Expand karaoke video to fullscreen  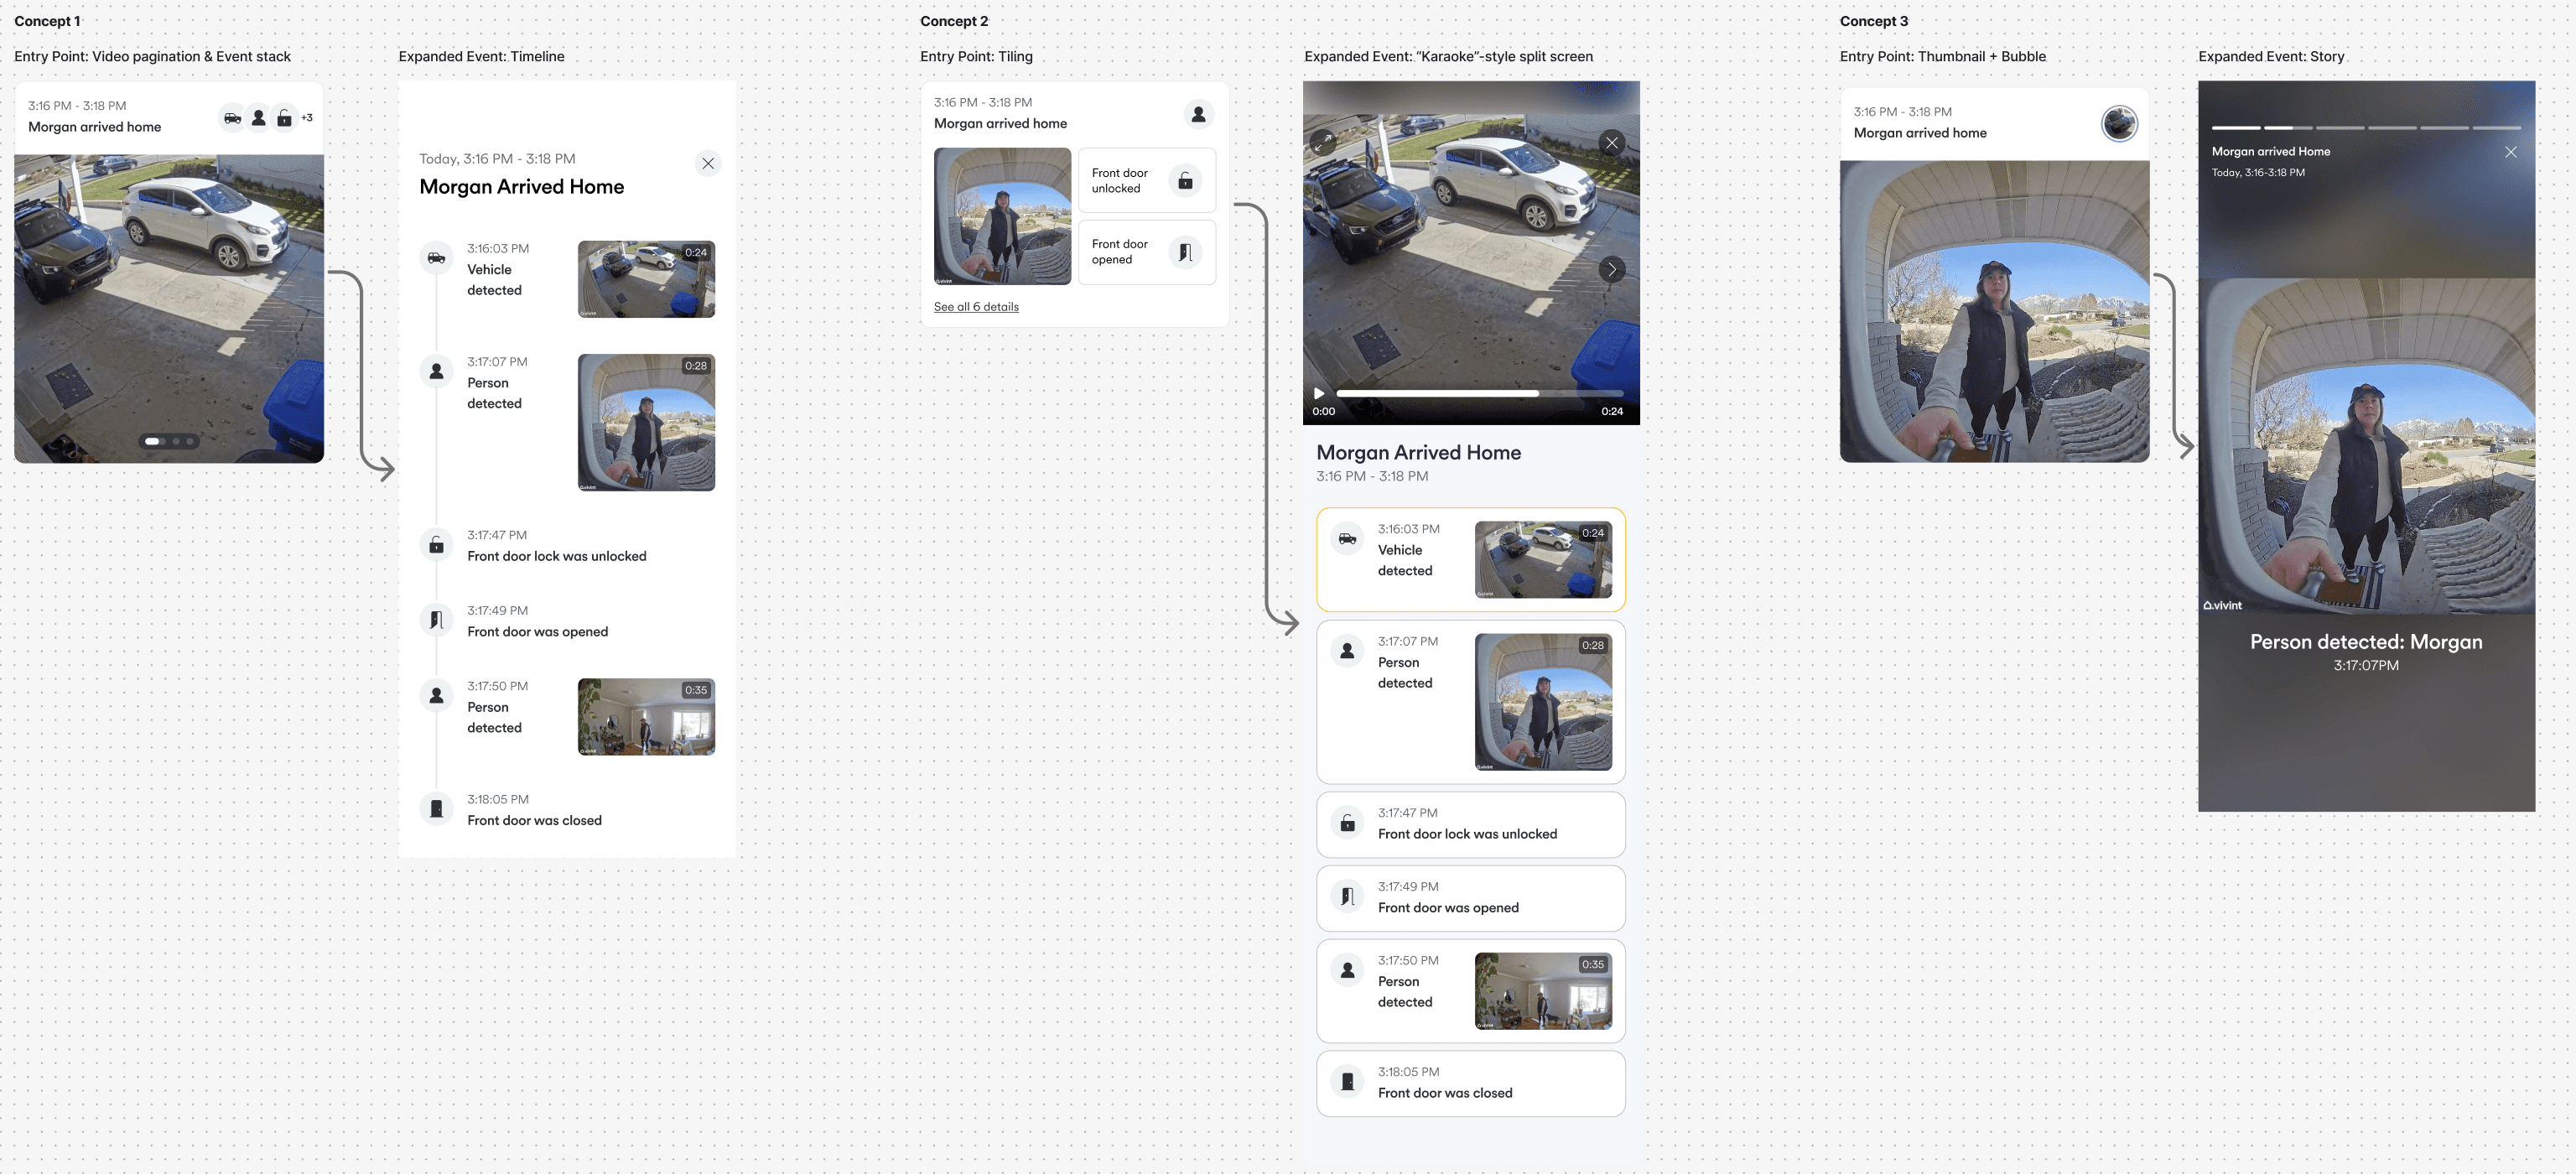1323,143
